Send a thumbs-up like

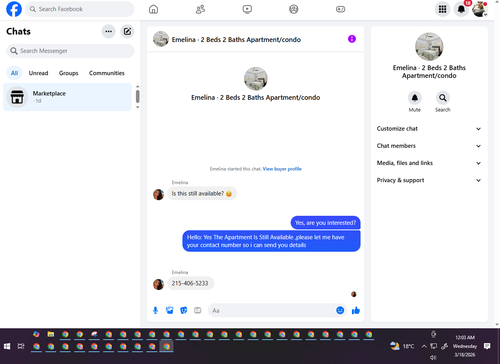pos(356,310)
